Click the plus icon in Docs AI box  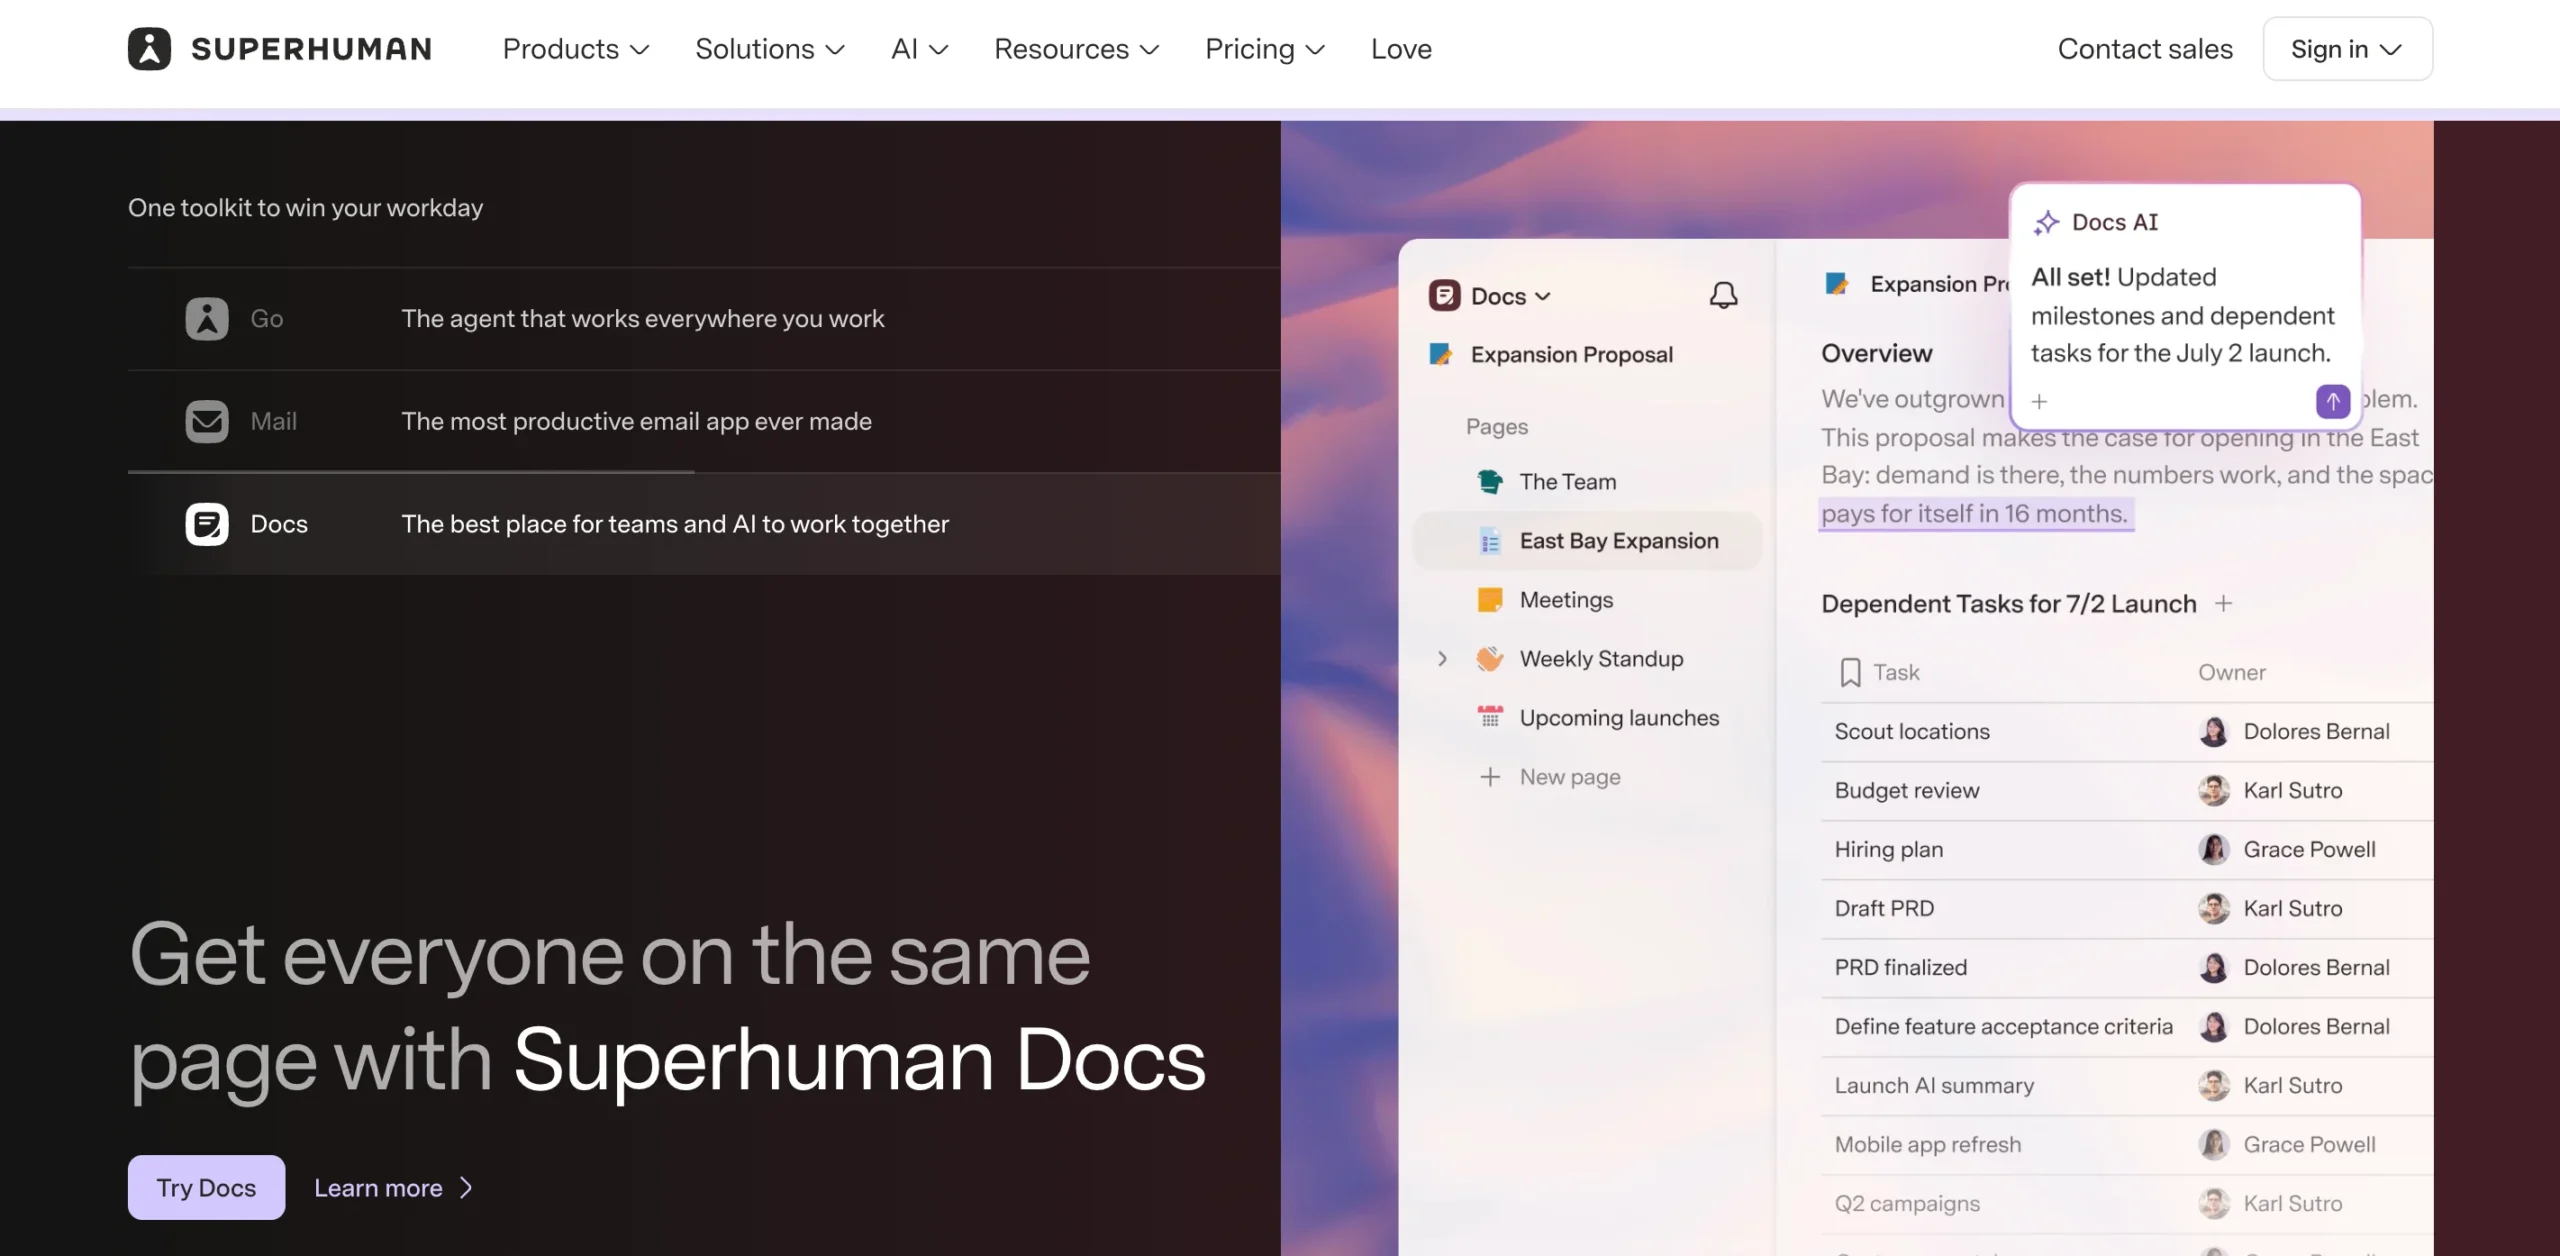(2040, 401)
